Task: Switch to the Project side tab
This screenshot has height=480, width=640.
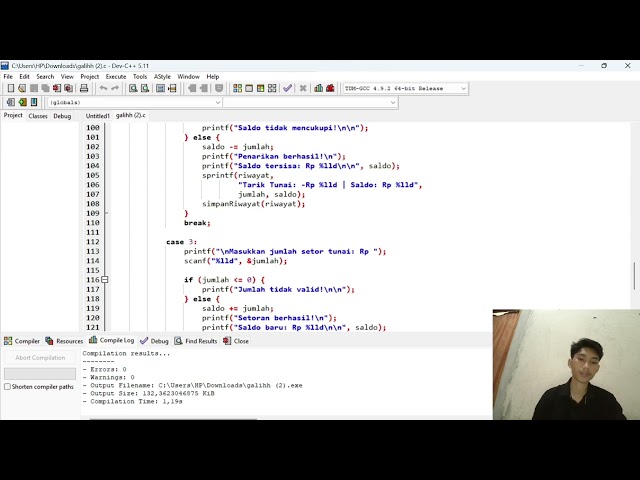Action: coord(13,116)
